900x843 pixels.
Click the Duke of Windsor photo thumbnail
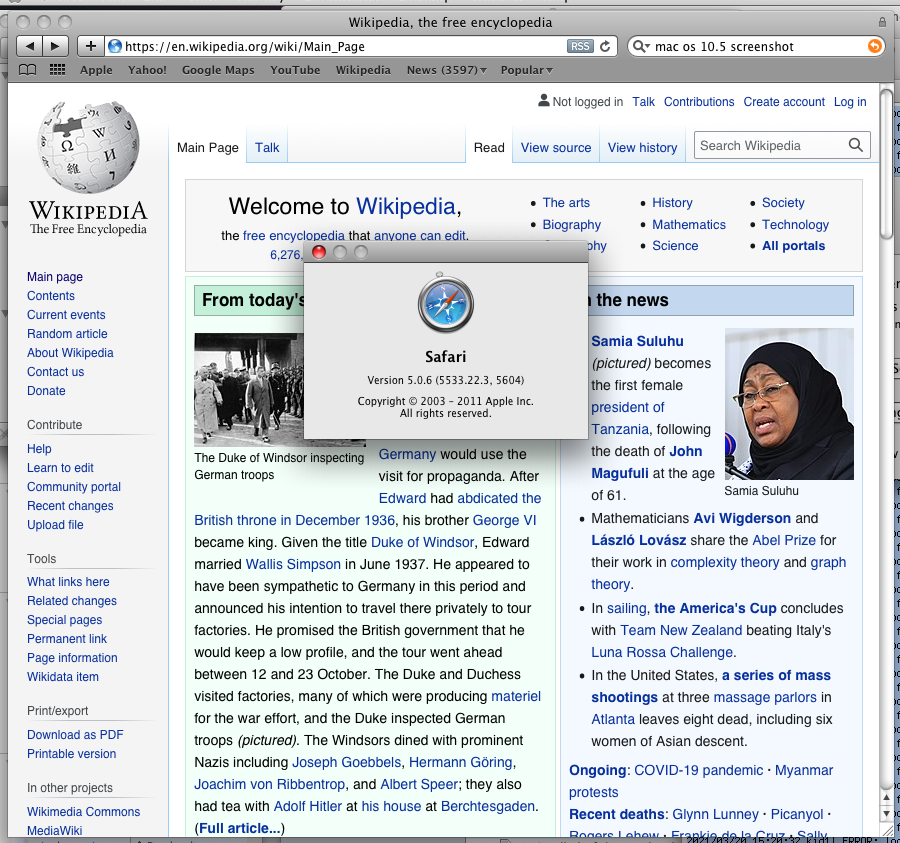[x=249, y=389]
